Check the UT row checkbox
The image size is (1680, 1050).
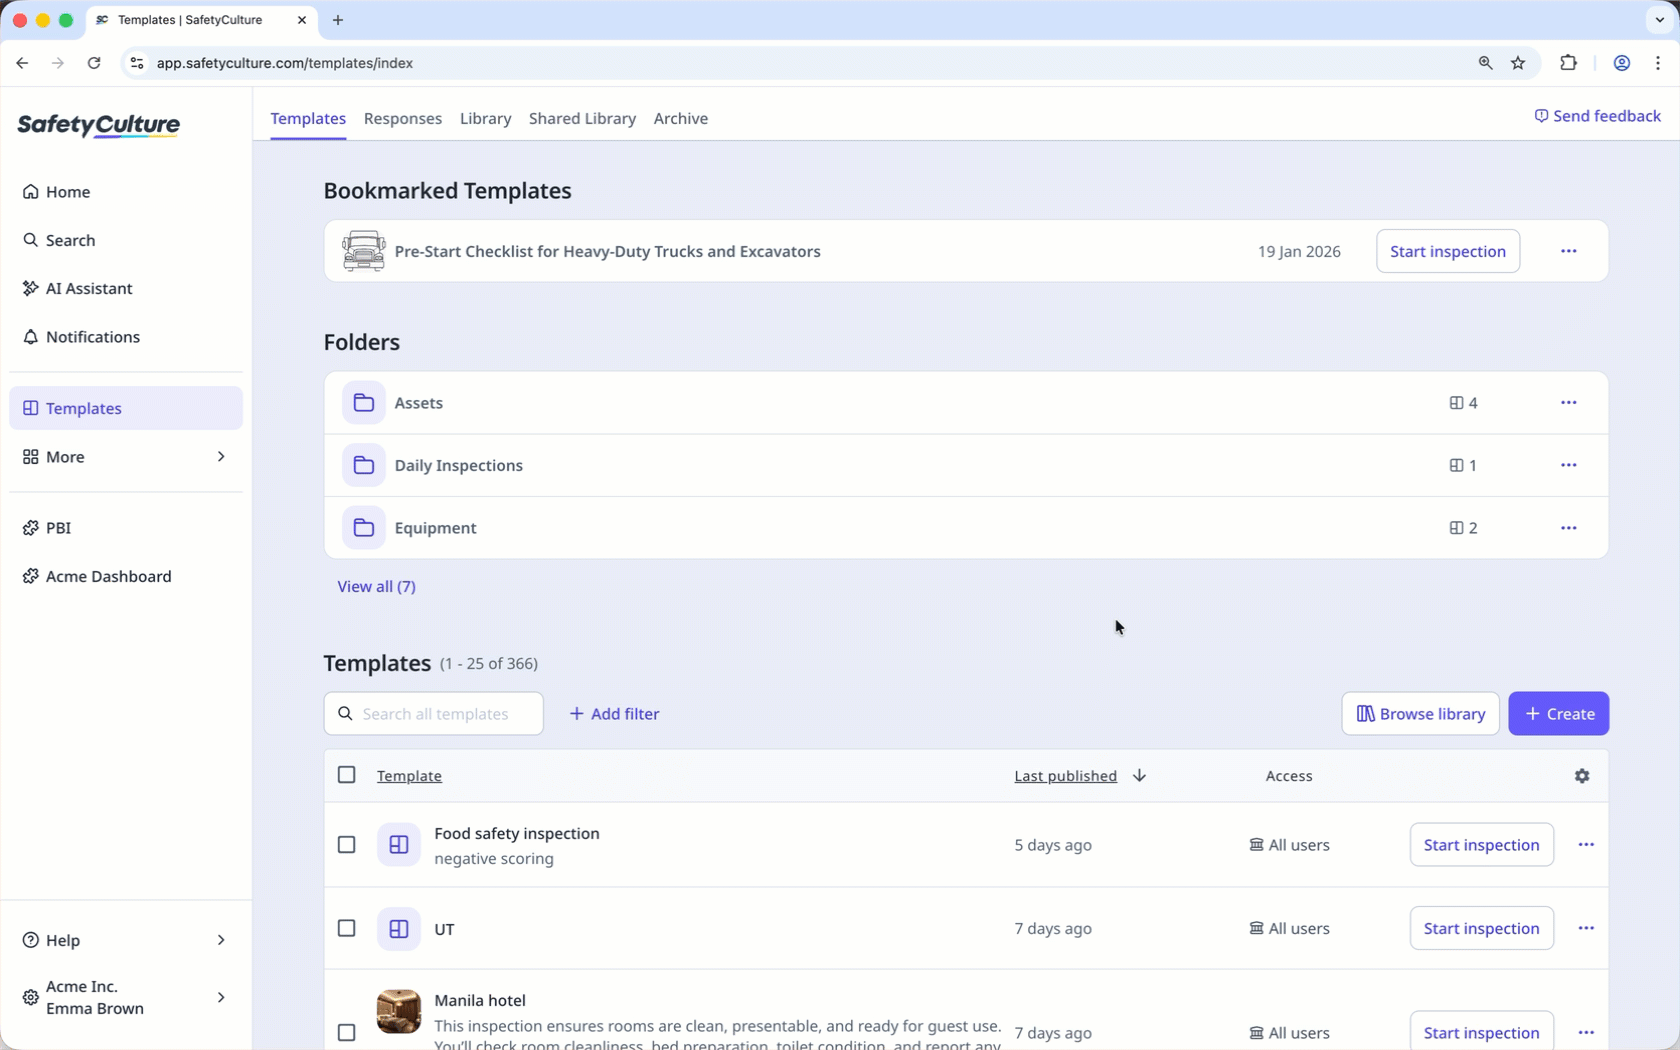(x=346, y=928)
